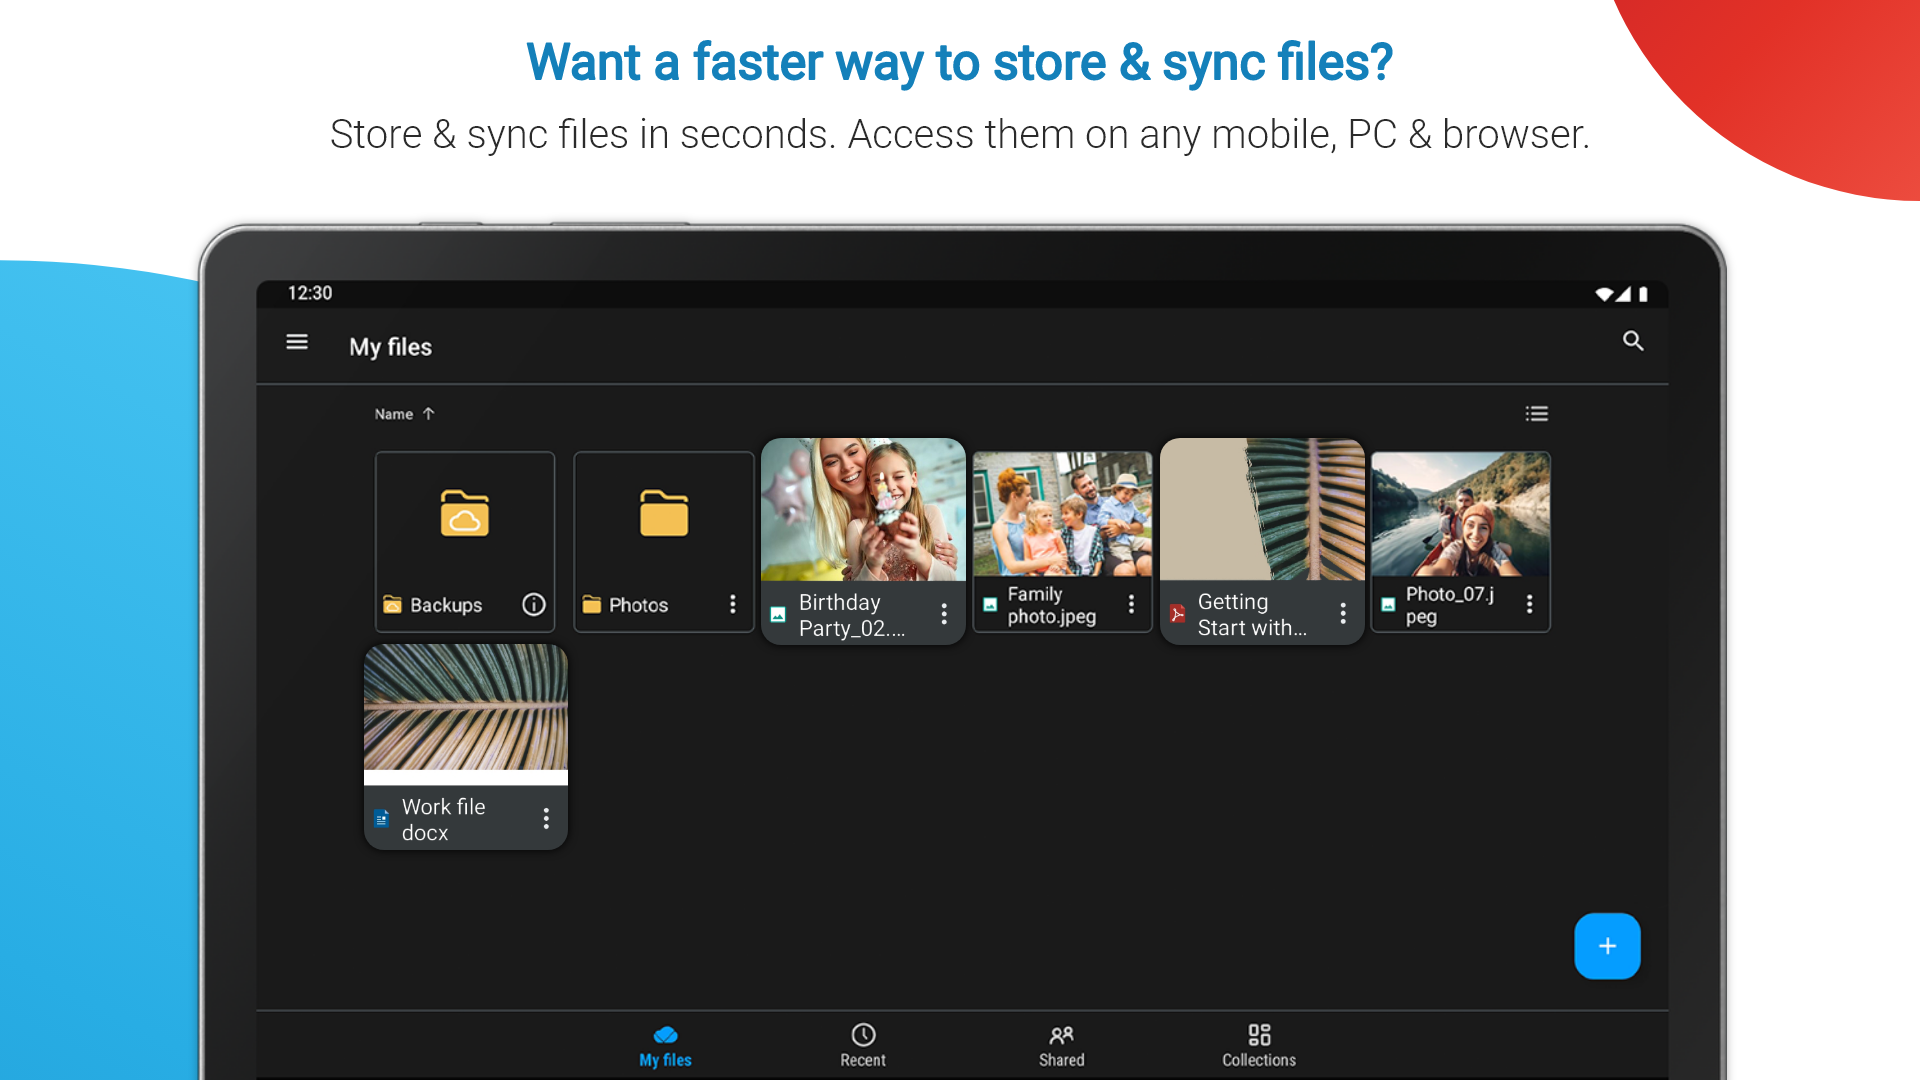Viewport: 1920px width, 1080px height.
Task: Click the search magnifier icon
Action: 1632,342
